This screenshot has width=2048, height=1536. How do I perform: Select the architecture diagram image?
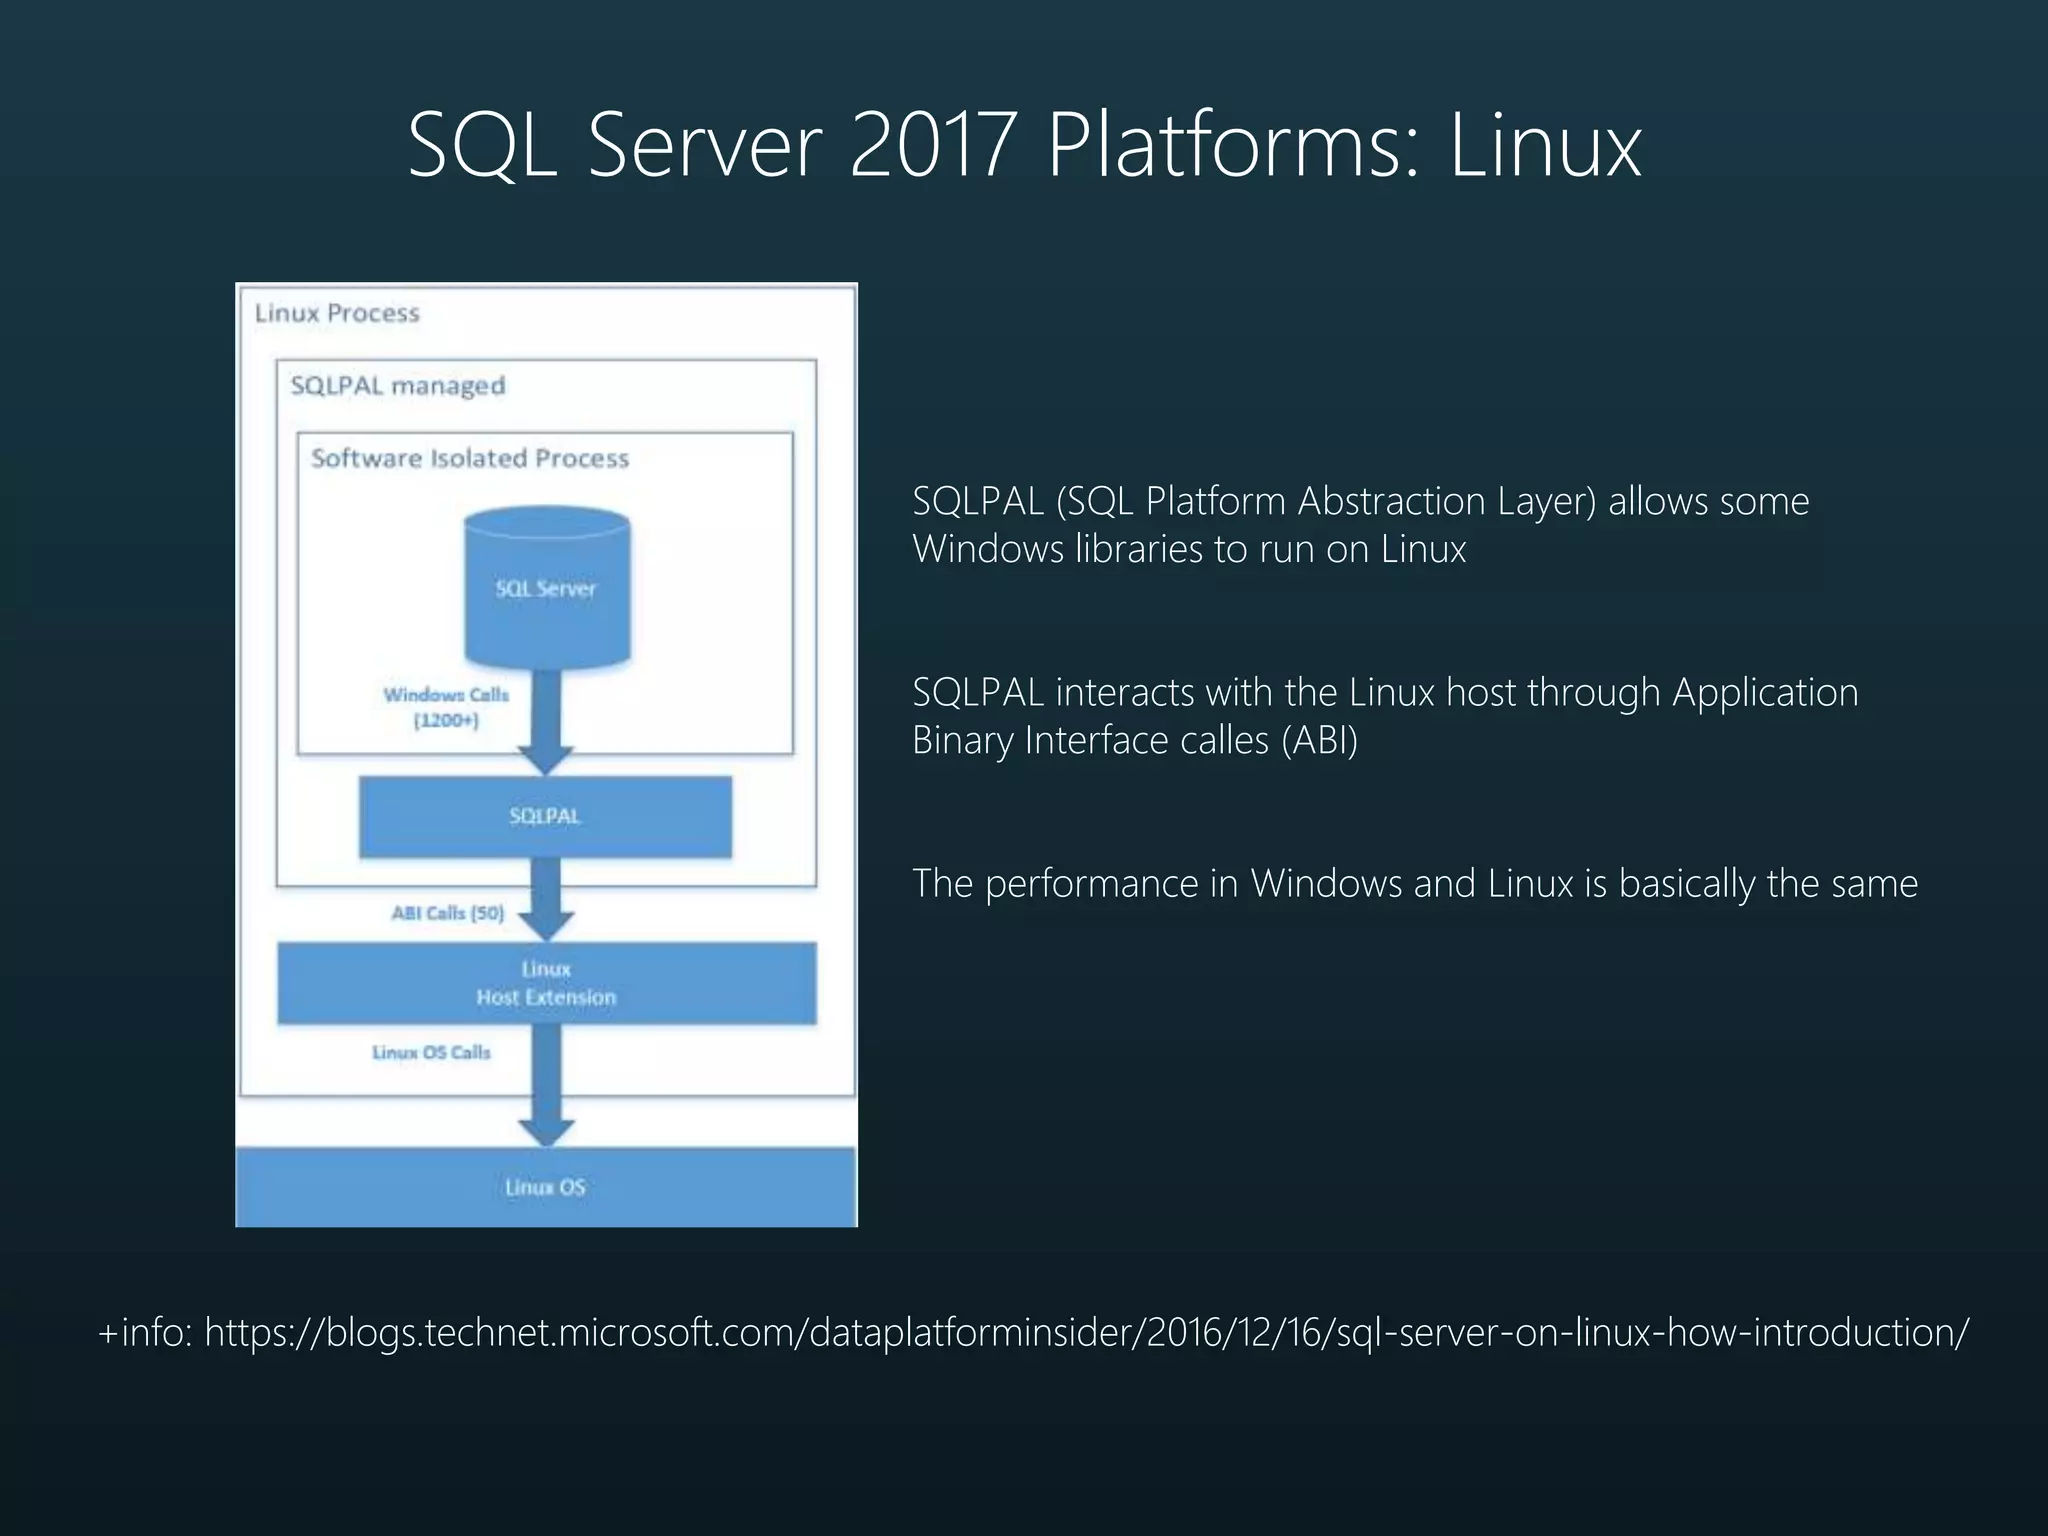(x=546, y=755)
